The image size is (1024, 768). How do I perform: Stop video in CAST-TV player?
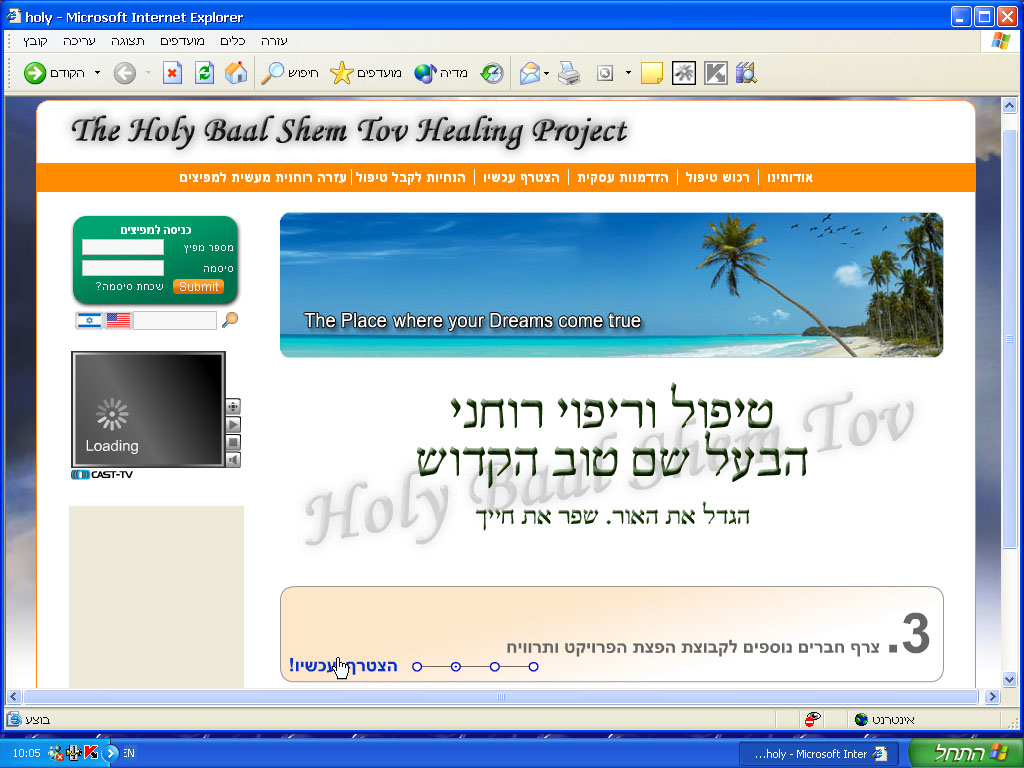[x=233, y=442]
